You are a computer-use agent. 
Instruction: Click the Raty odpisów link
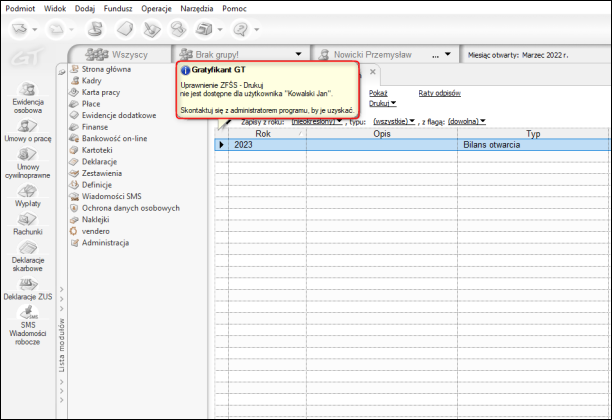(439, 93)
